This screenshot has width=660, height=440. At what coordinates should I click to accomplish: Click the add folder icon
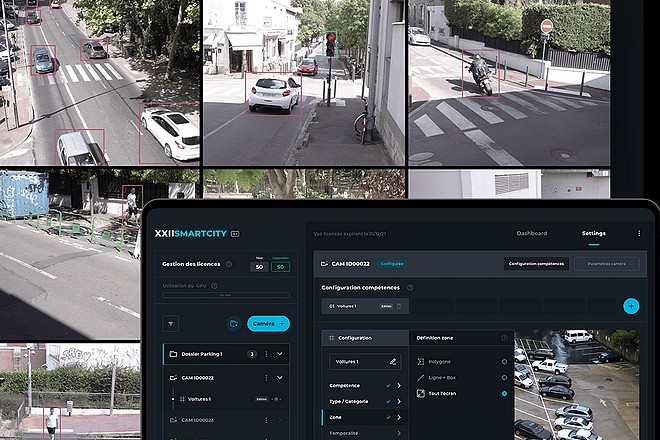(233, 323)
